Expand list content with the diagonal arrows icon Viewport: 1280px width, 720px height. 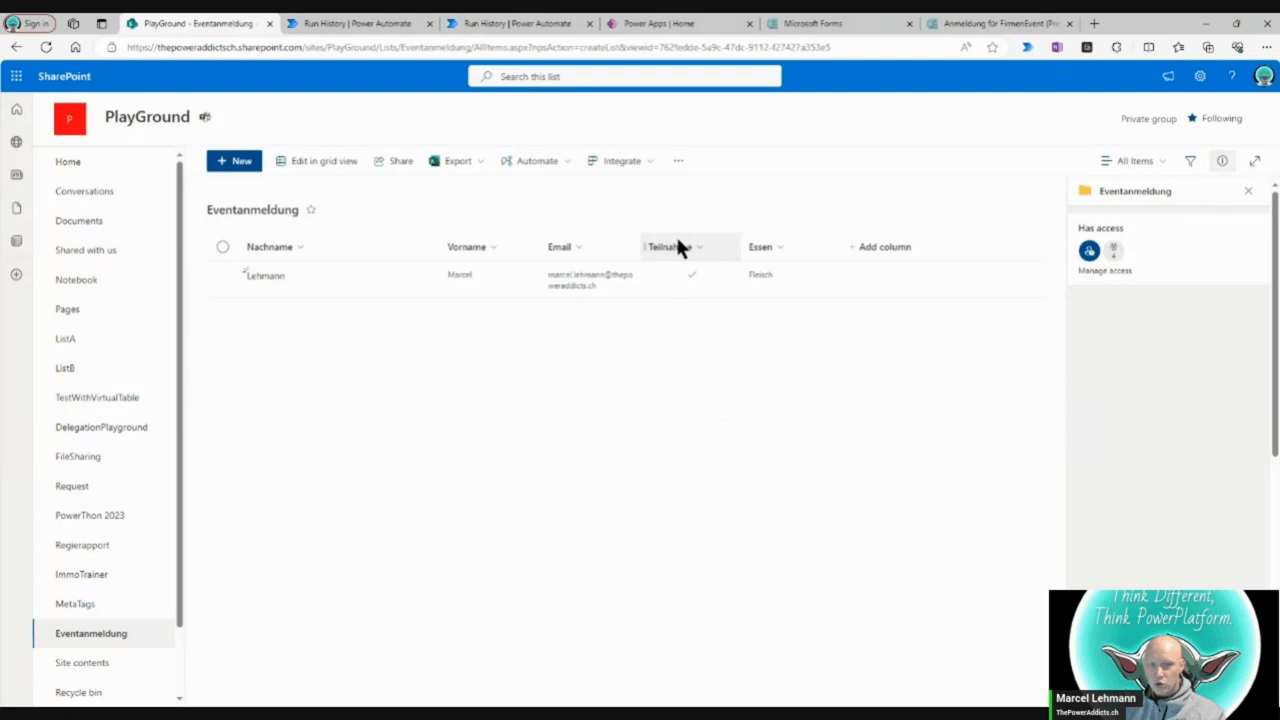[1255, 161]
